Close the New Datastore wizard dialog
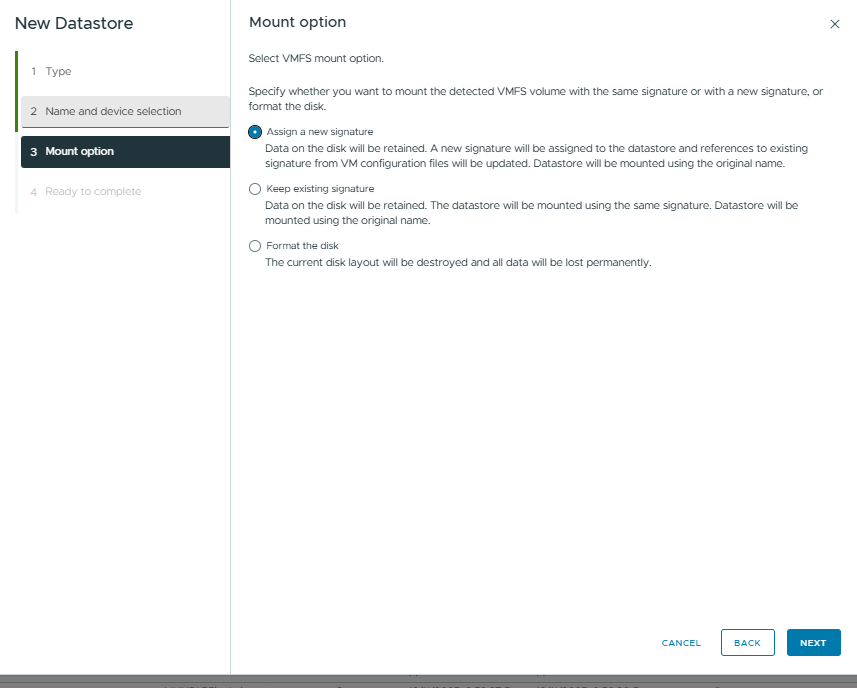This screenshot has height=688, width=857. click(x=835, y=24)
